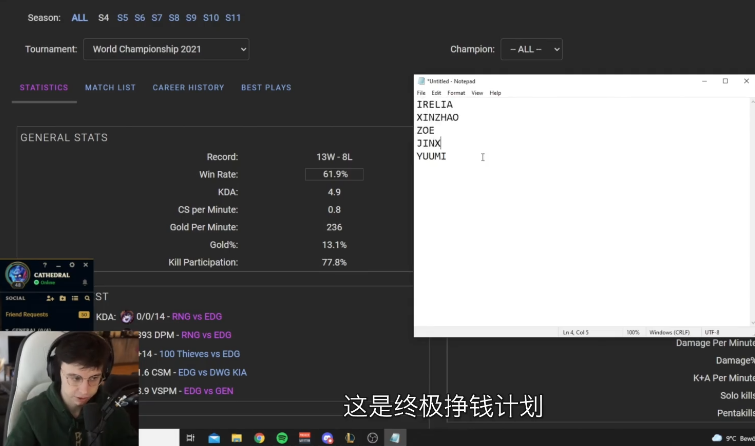
Task: Launch Google Chrome from taskbar
Action: (259, 438)
